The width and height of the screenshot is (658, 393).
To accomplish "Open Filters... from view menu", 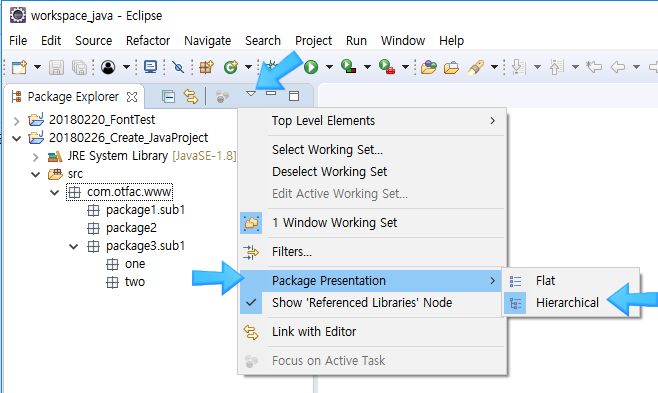I will pos(372,252).
